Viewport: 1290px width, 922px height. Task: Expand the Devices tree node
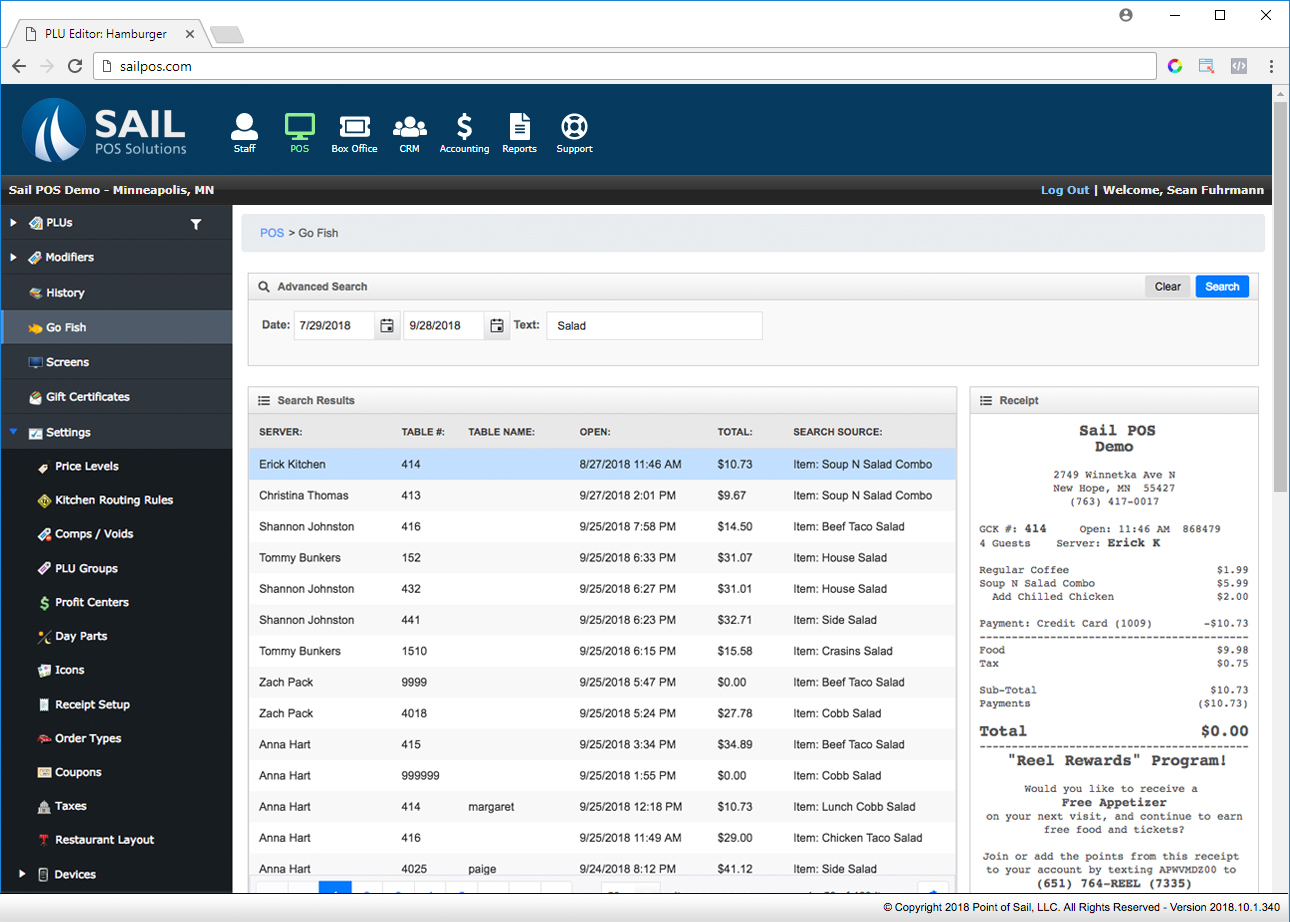pyautogui.click(x=22, y=874)
